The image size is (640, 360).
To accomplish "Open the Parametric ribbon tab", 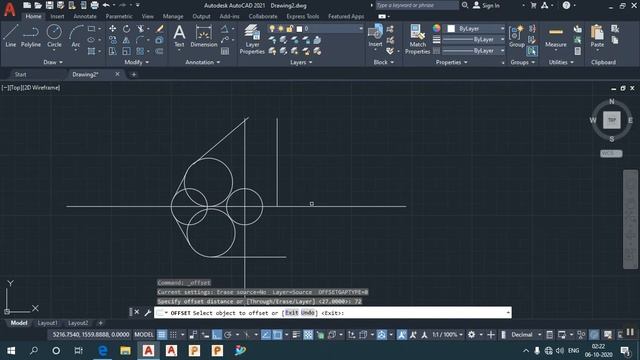I will 119,16.
